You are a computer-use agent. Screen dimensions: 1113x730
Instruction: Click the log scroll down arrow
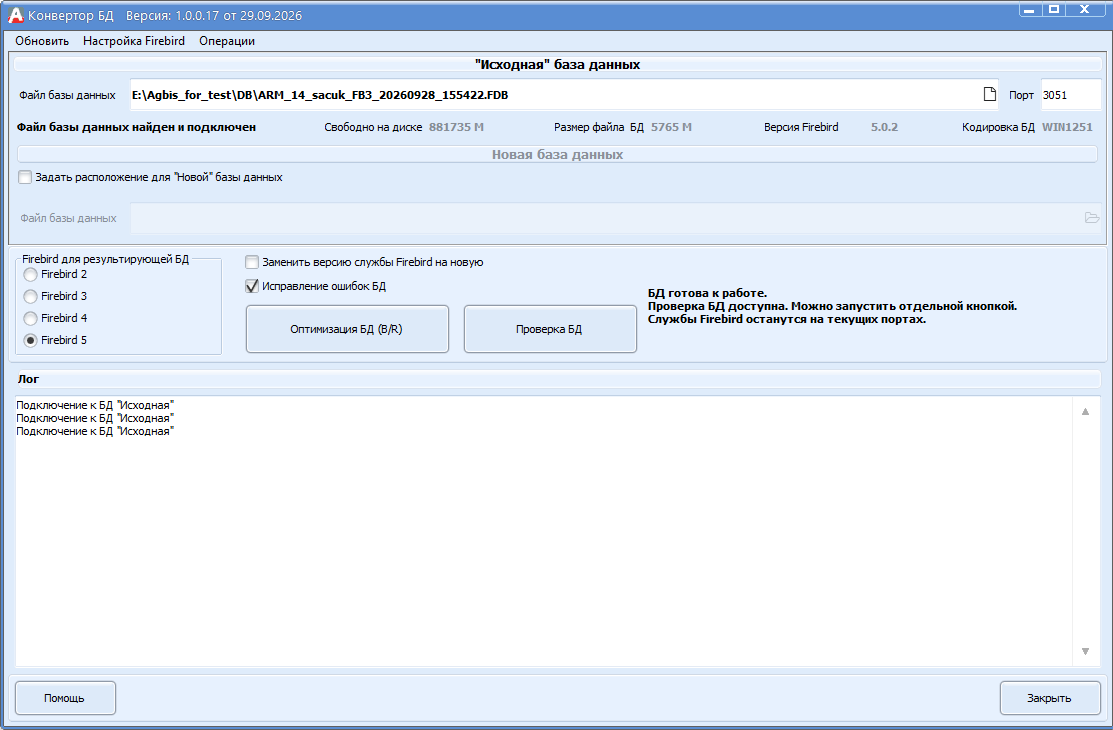(x=1085, y=651)
